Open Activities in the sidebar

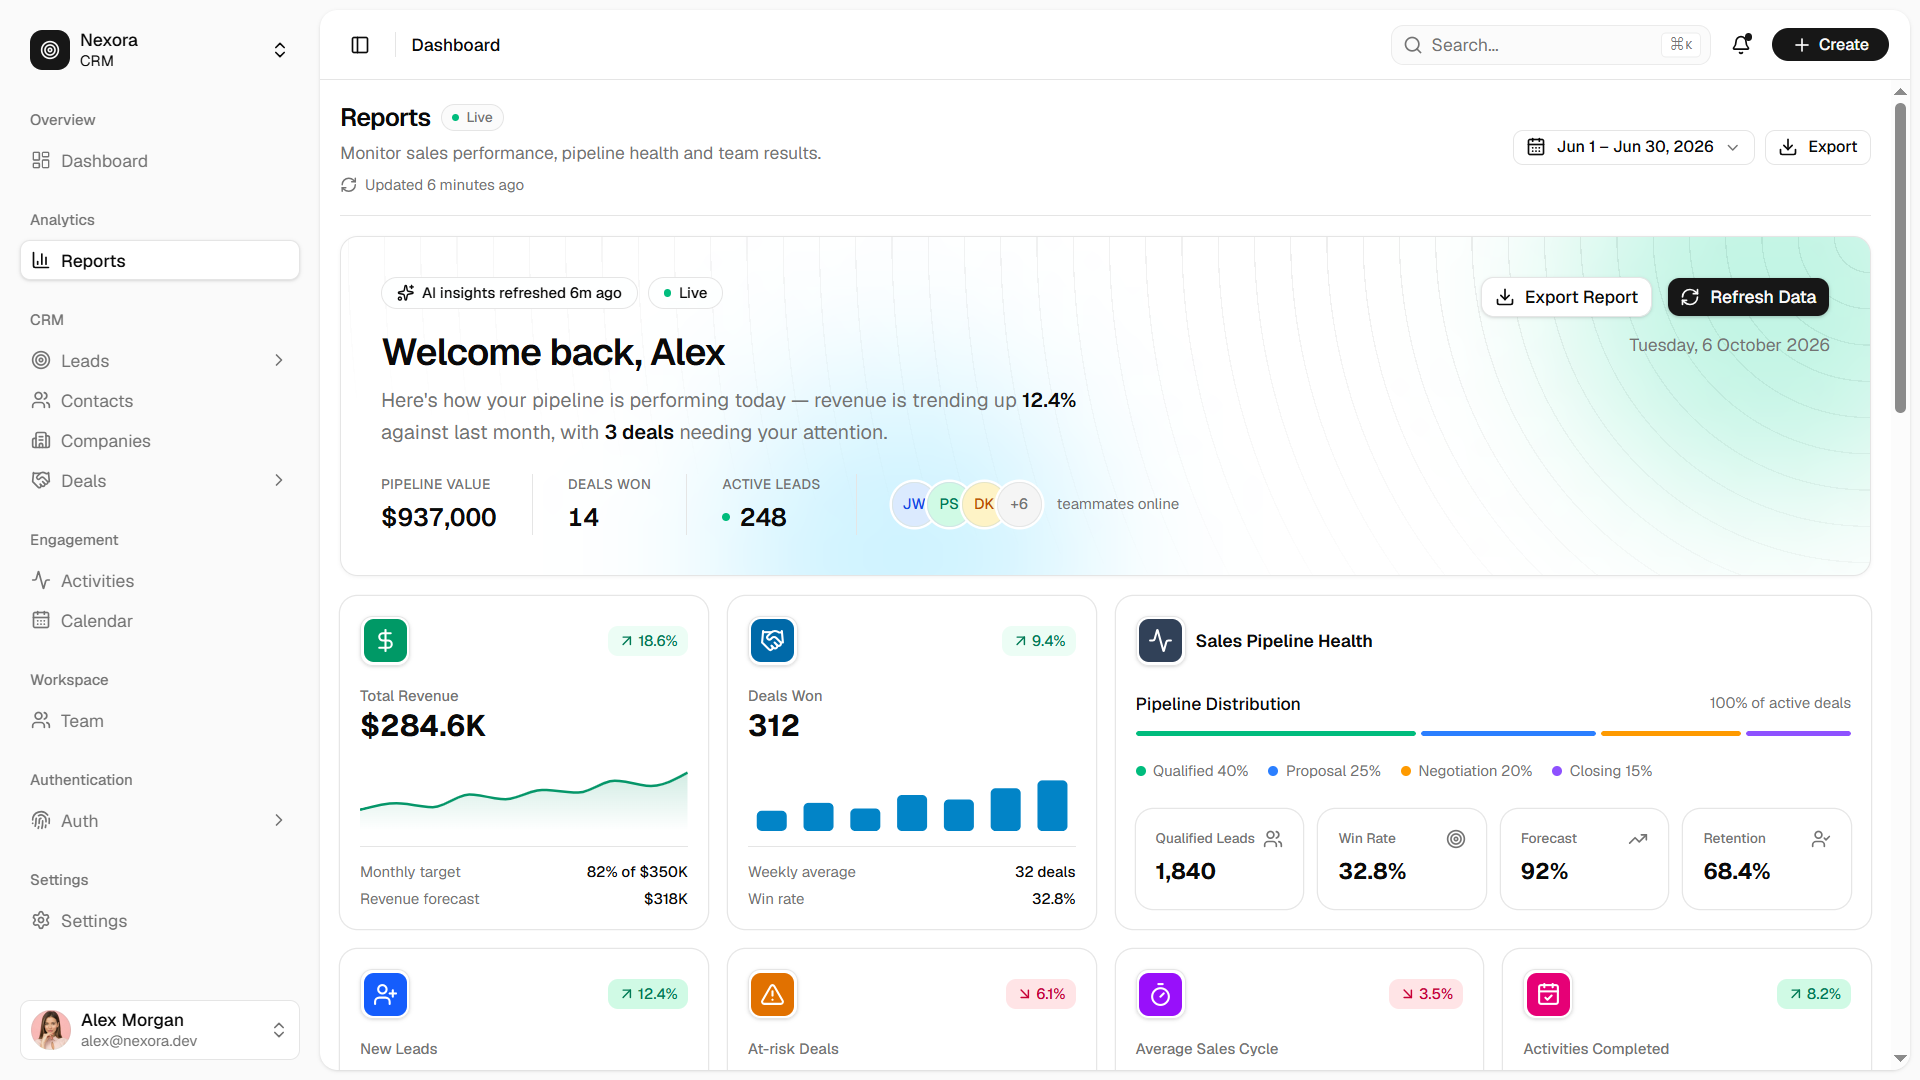[160, 581]
